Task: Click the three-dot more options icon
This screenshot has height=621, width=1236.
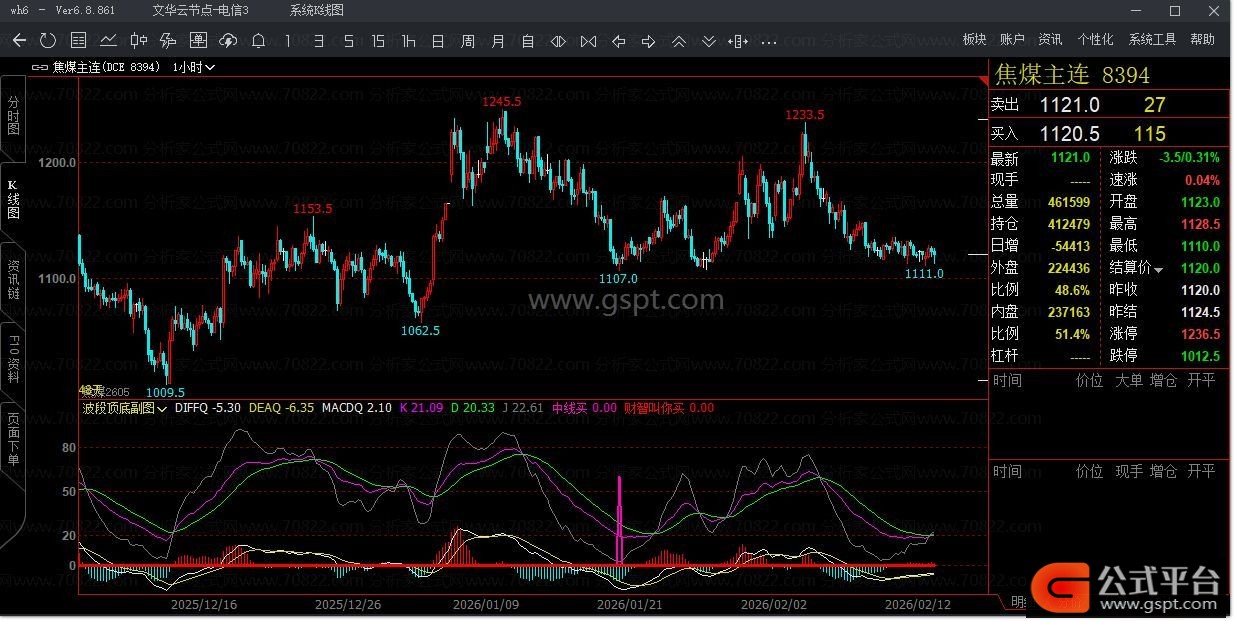Action: [x=768, y=41]
